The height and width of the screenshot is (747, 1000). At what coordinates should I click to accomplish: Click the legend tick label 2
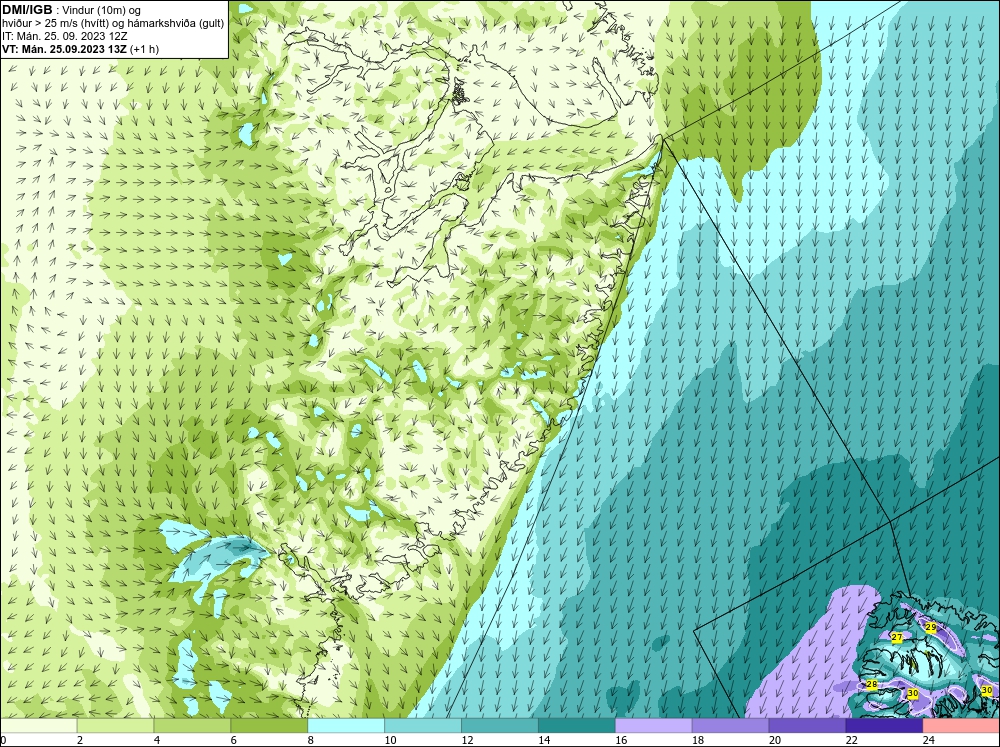point(80,740)
